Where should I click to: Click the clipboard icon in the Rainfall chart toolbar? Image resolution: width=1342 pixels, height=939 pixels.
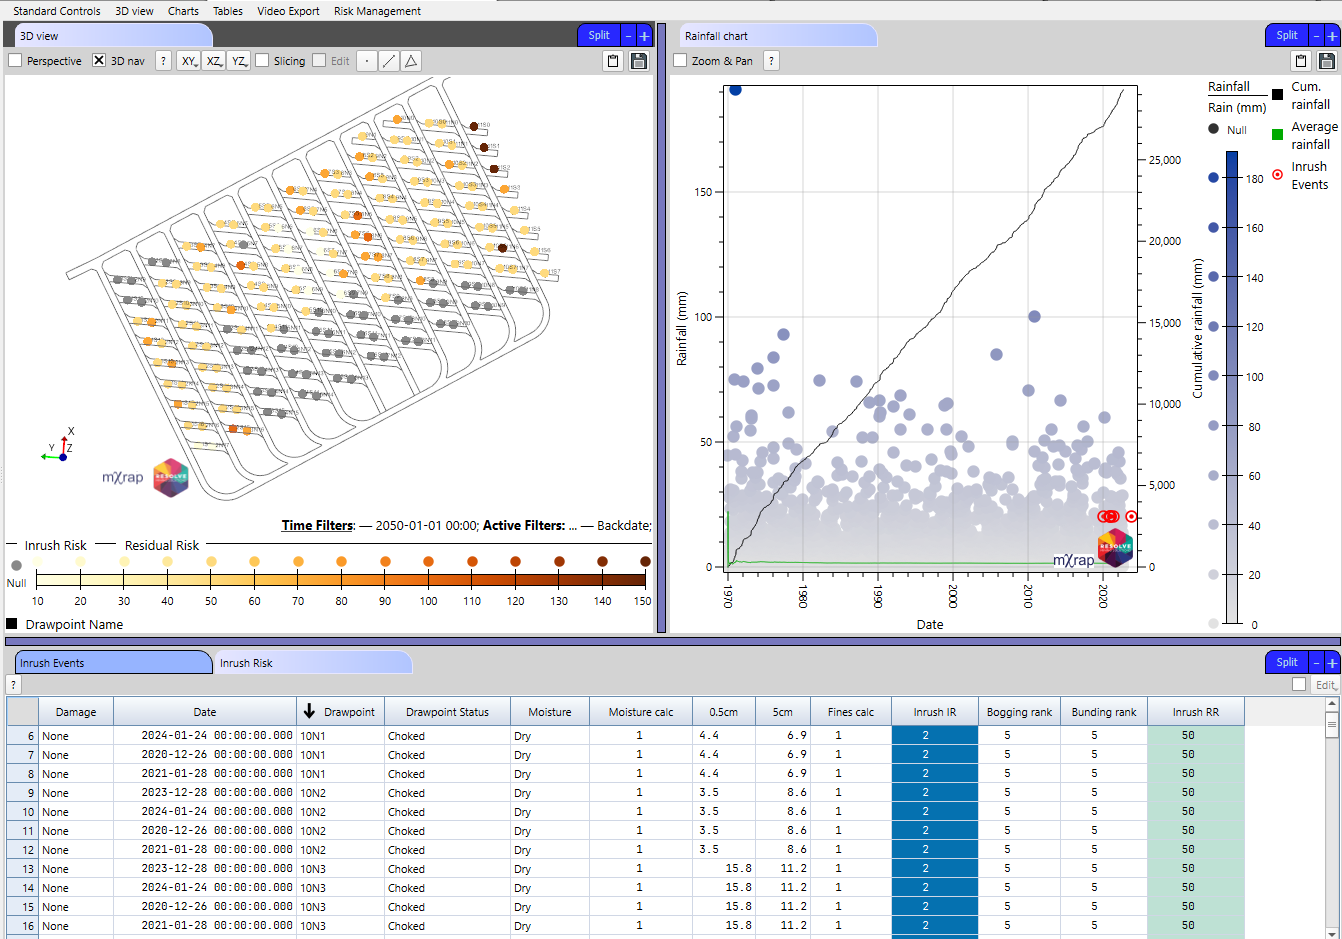(1301, 61)
